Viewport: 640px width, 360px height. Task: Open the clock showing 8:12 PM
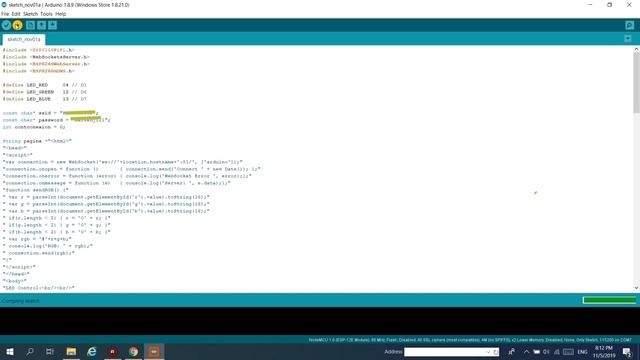(x=604, y=351)
